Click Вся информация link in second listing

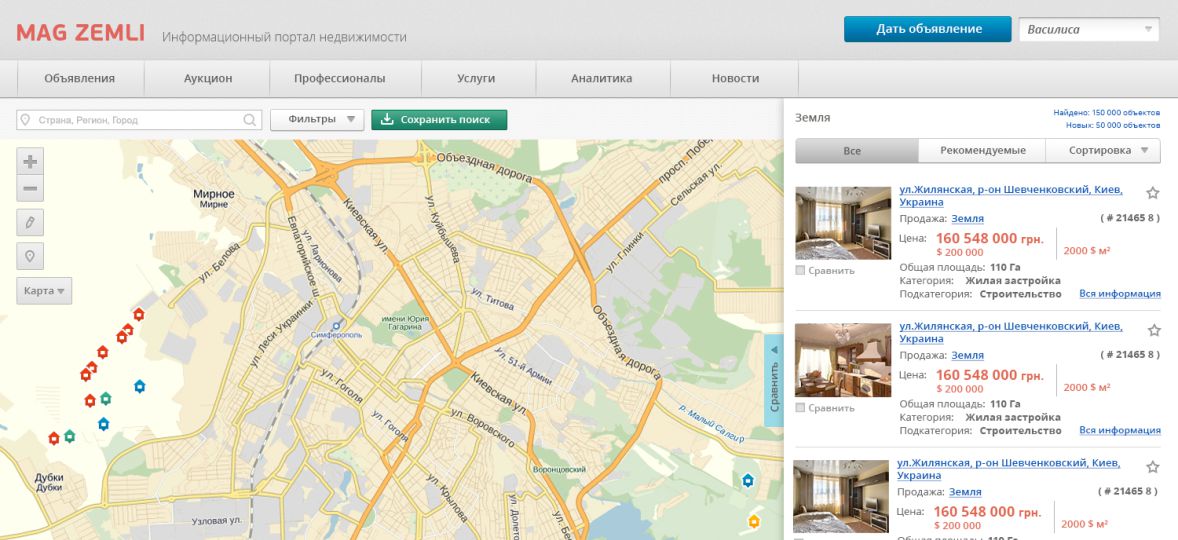coord(1119,430)
